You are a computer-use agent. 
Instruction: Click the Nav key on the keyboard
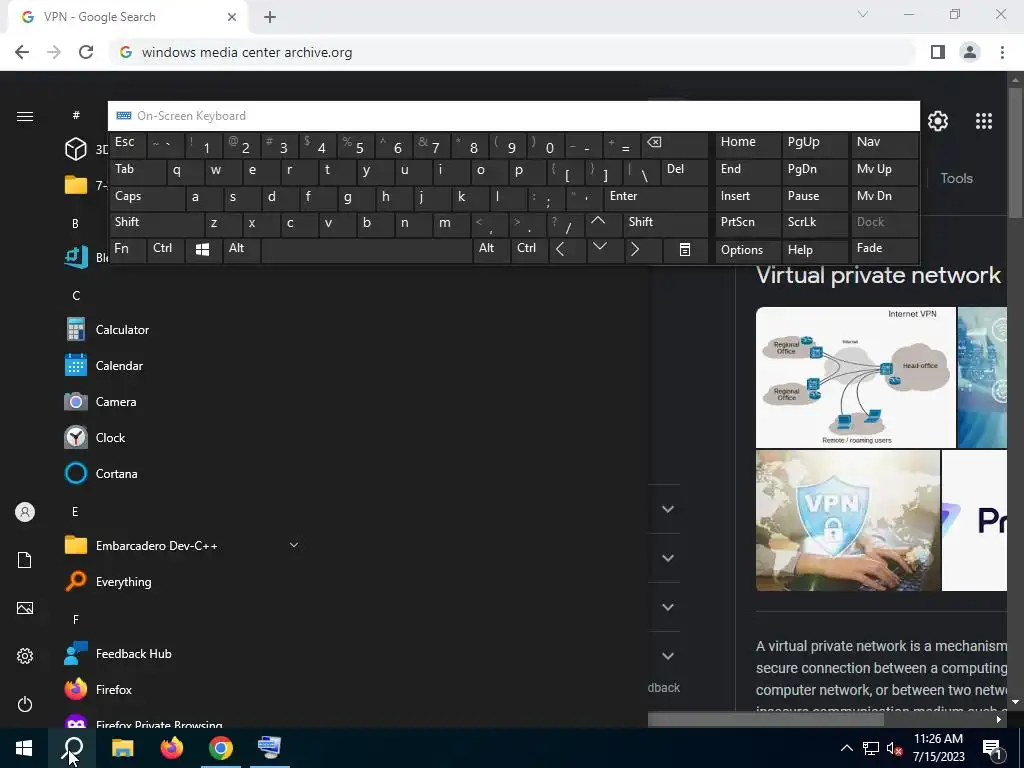[x=884, y=144]
